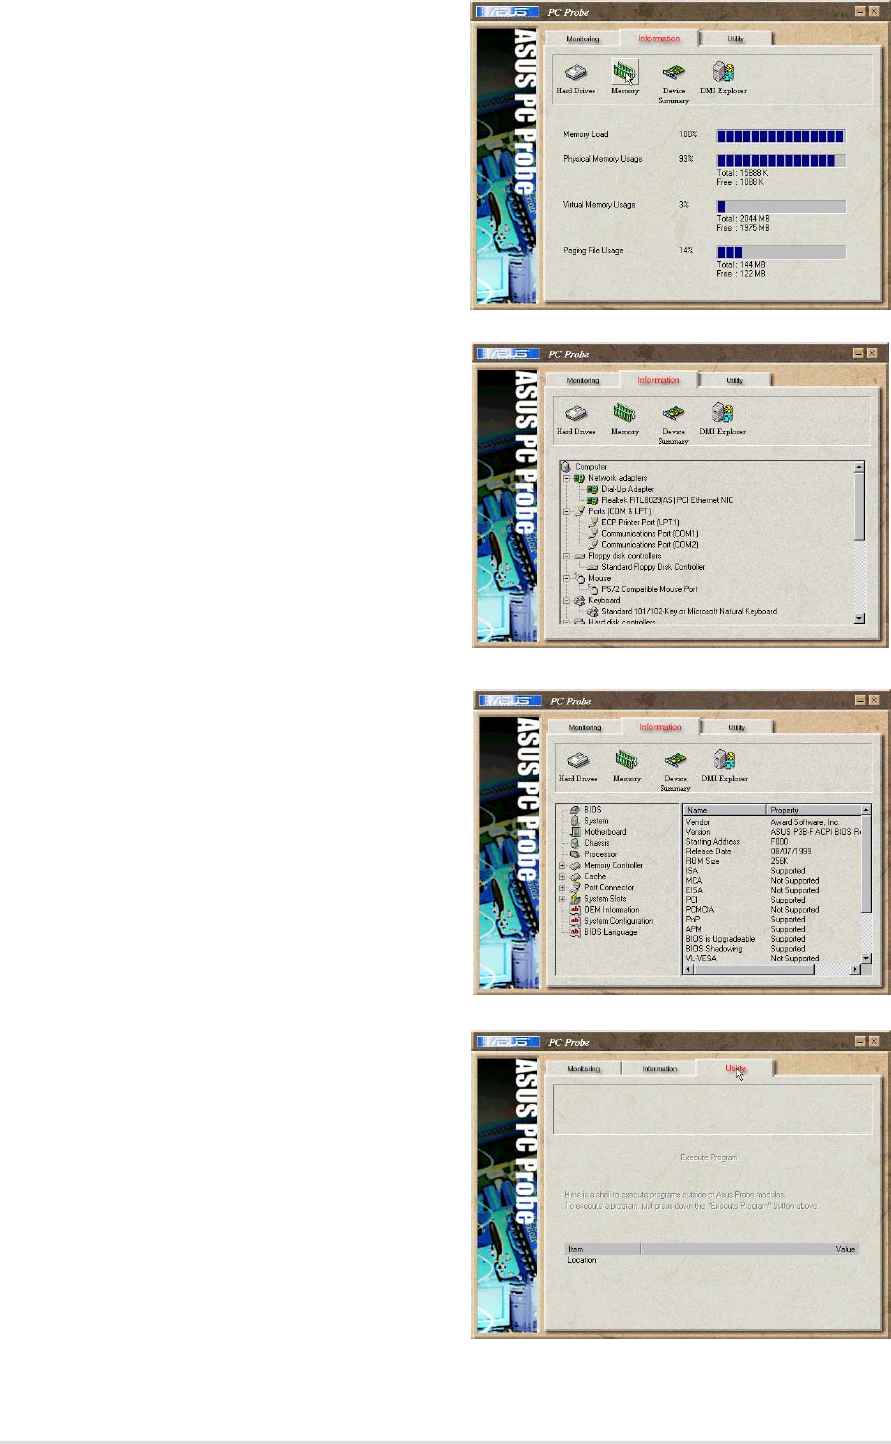Click the Name column header
This screenshot has width=891, height=1444.
pos(725,810)
